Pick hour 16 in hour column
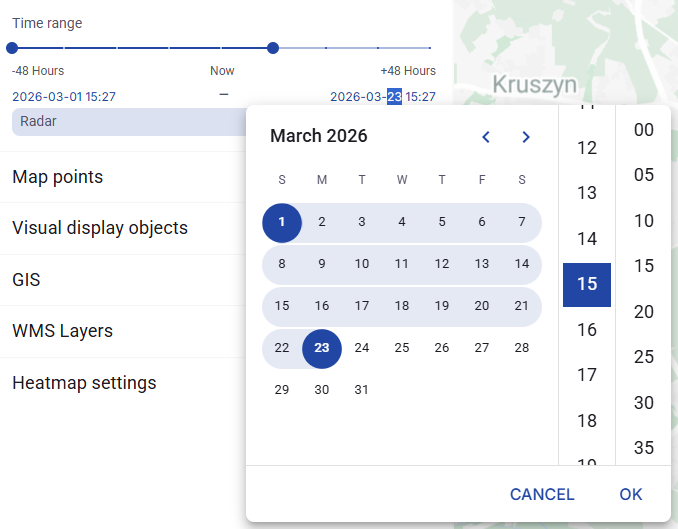 pos(587,330)
